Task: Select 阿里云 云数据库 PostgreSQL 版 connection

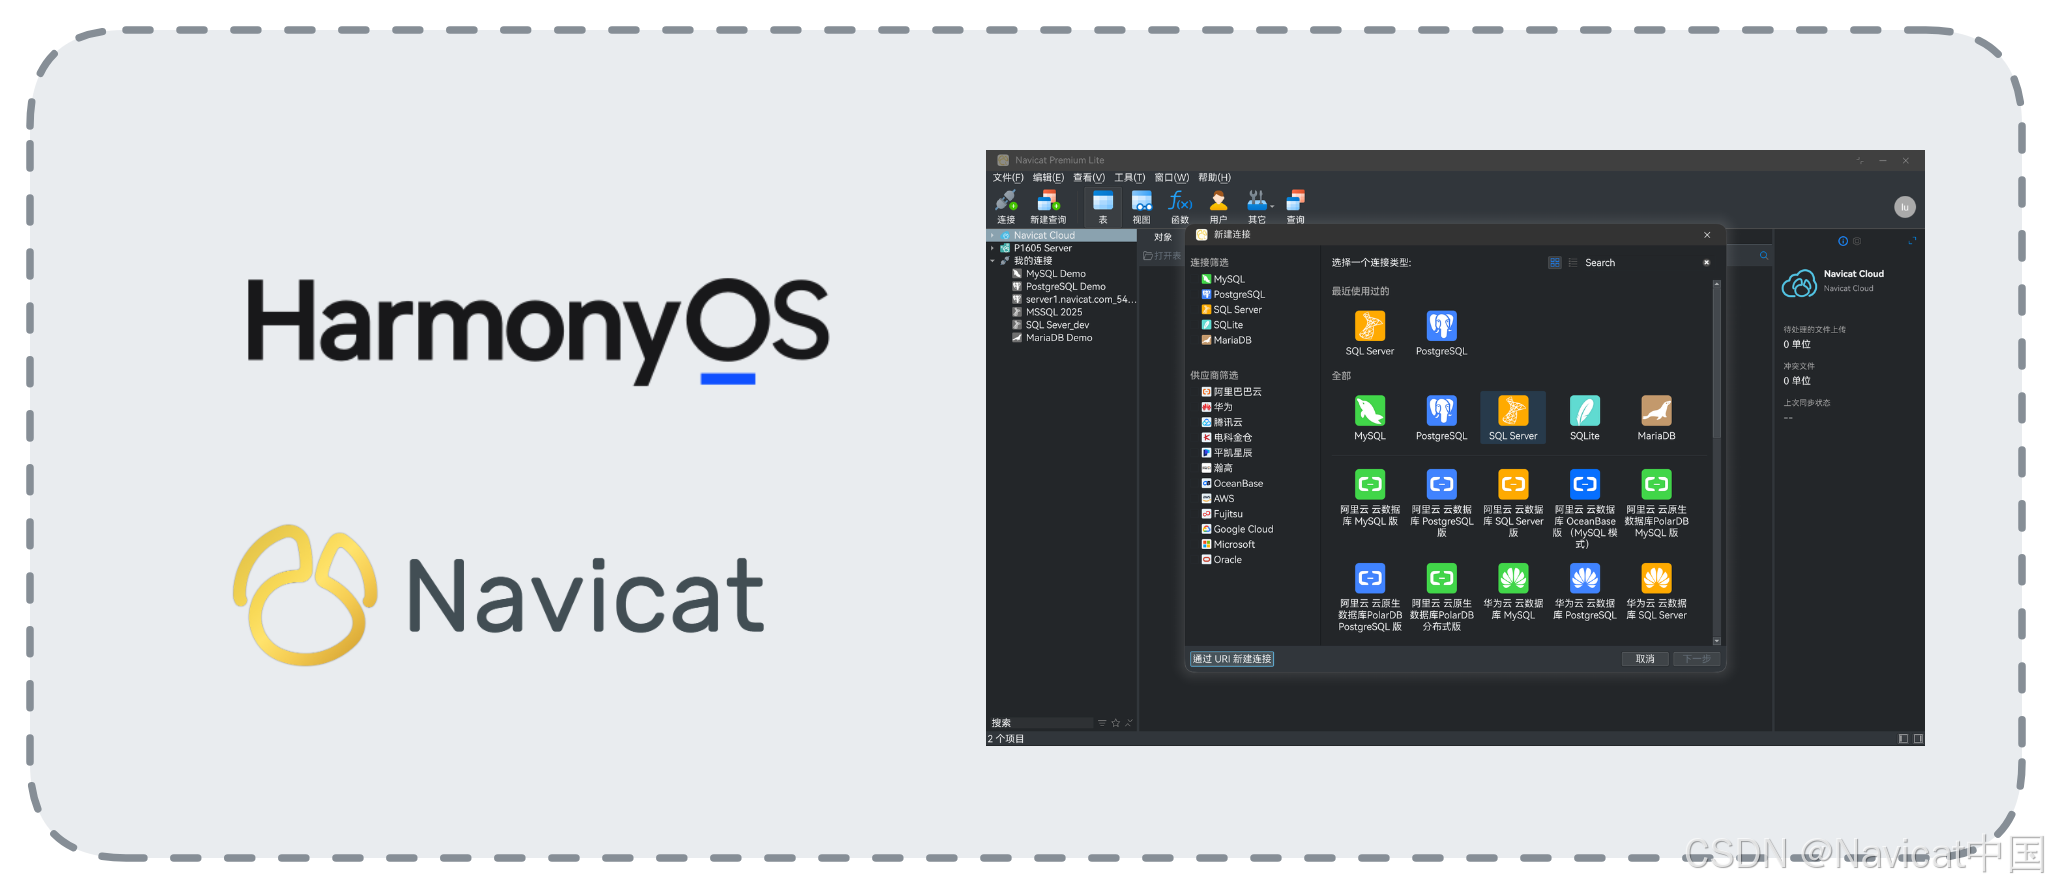Action: (1441, 503)
